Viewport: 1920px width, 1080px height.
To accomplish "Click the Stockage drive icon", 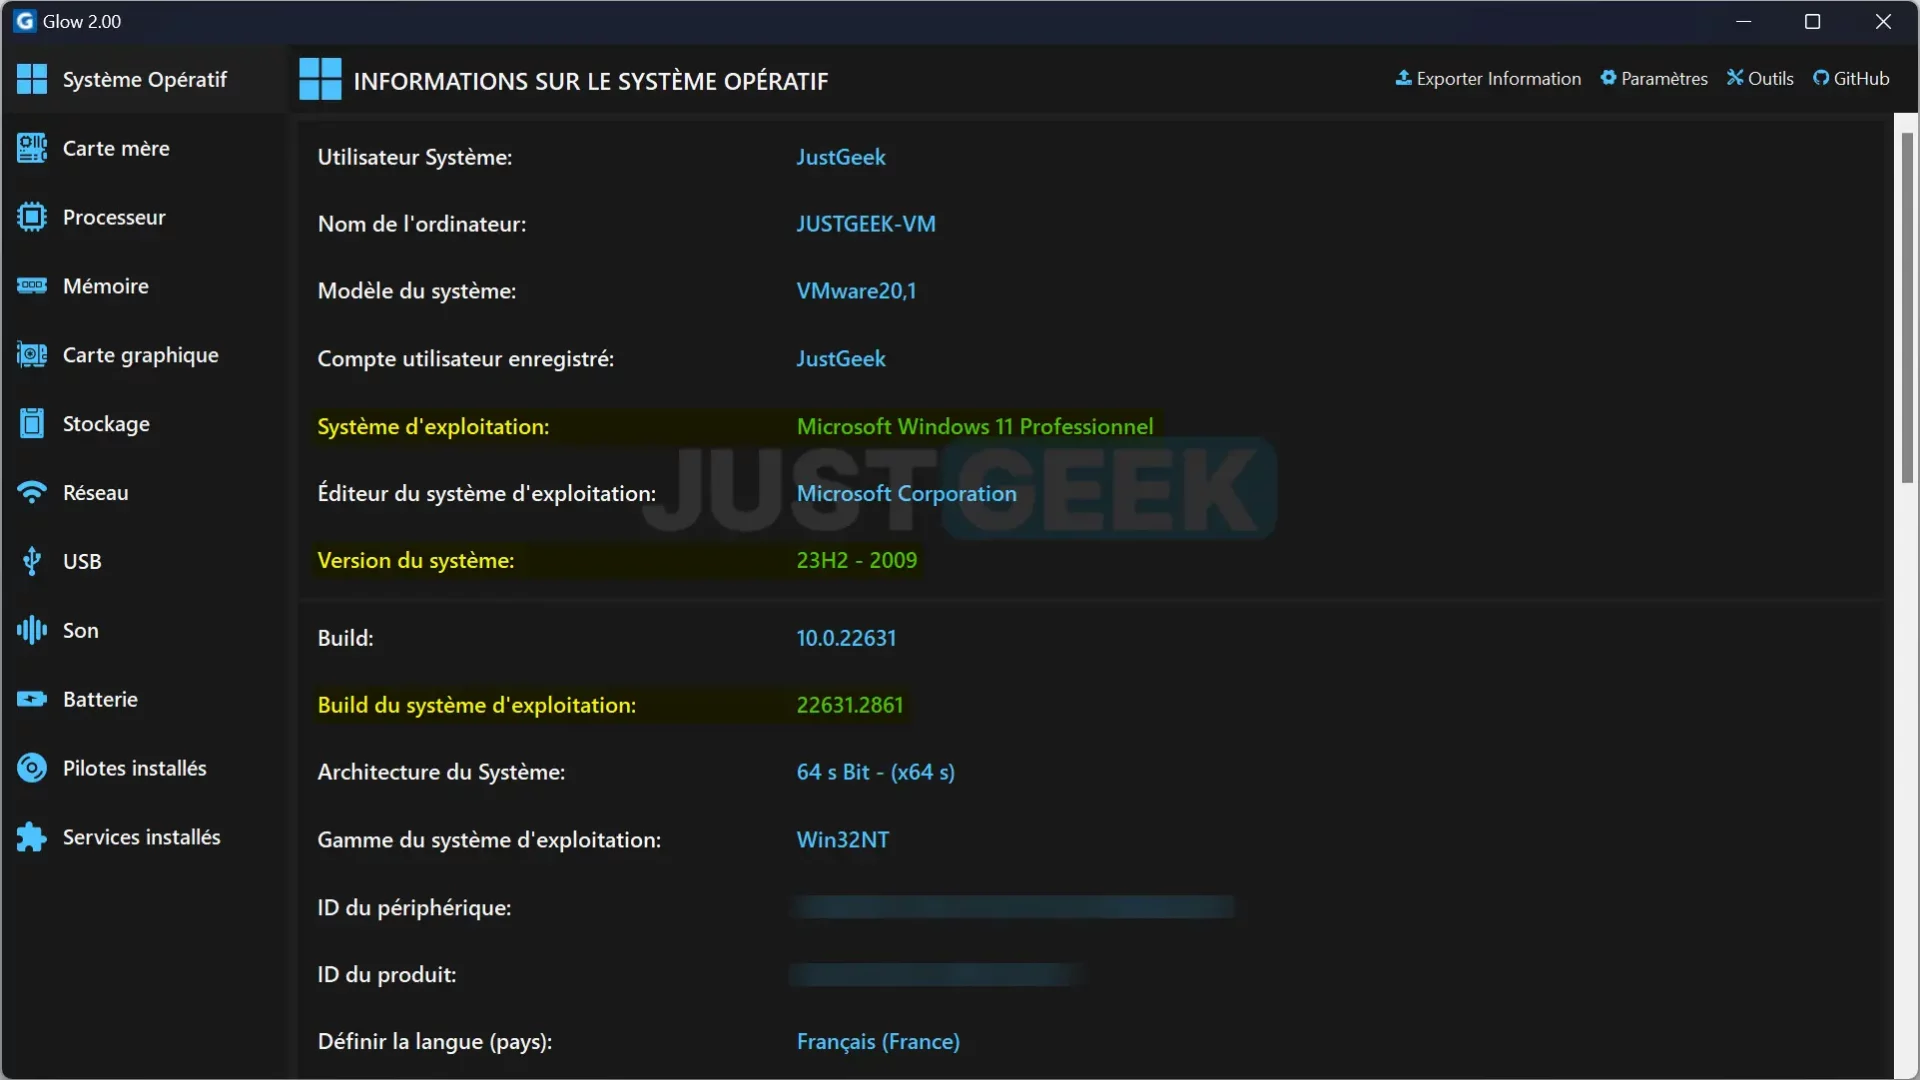I will coord(32,424).
